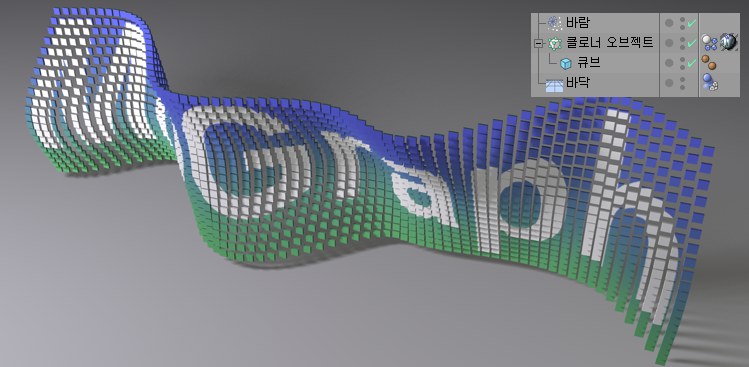Toggle visibility dots for 바람

coord(683,23)
